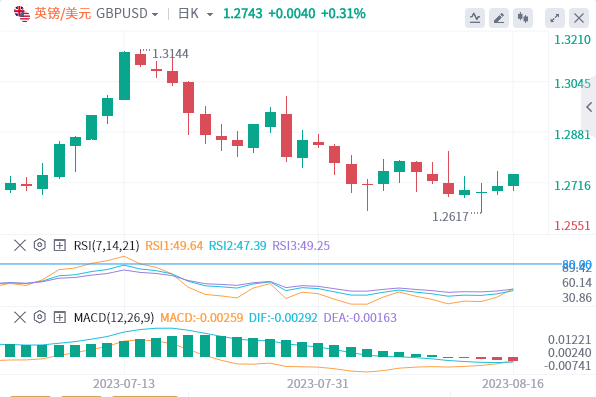The image size is (596, 397).
Task: Collapse the right side panel arrow
Action: (589, 107)
